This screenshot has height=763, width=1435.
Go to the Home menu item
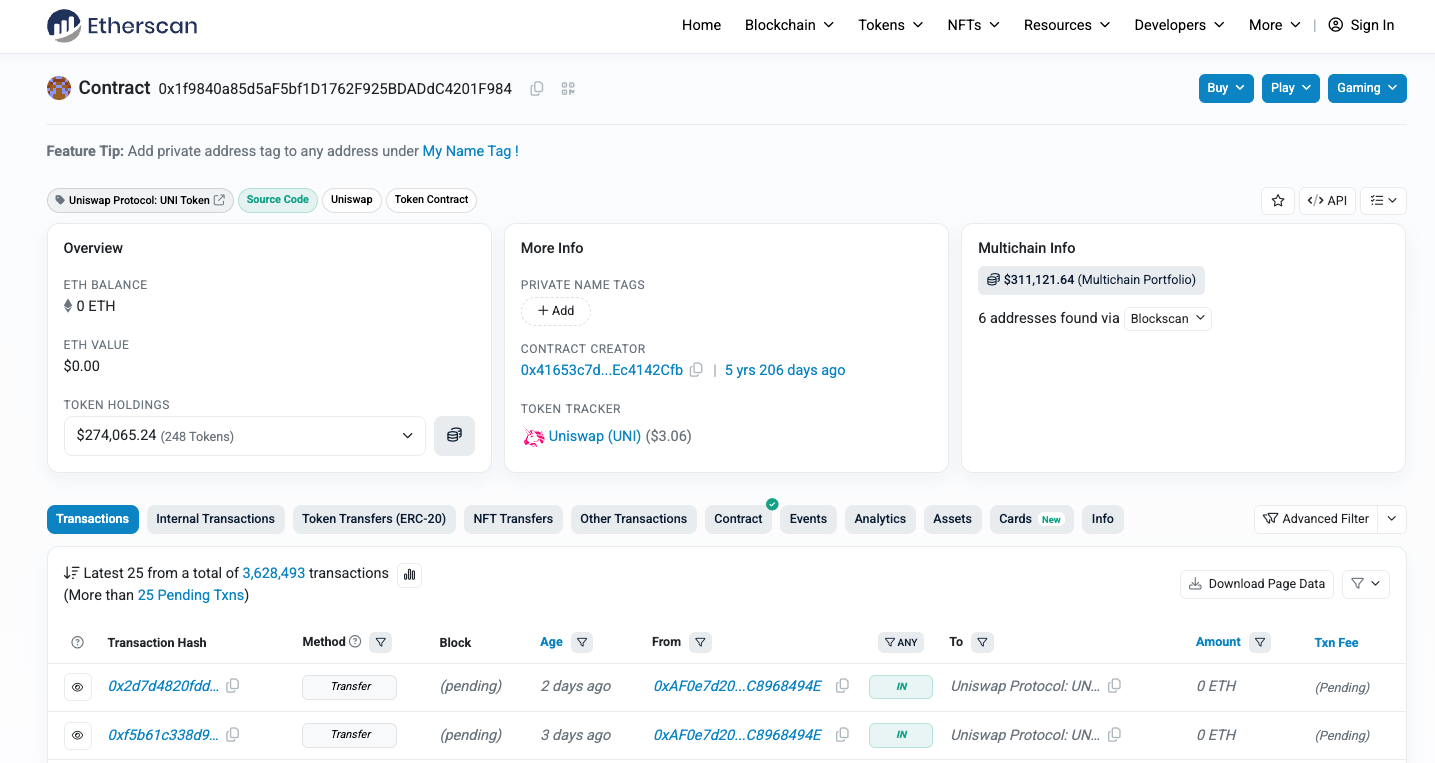click(701, 25)
